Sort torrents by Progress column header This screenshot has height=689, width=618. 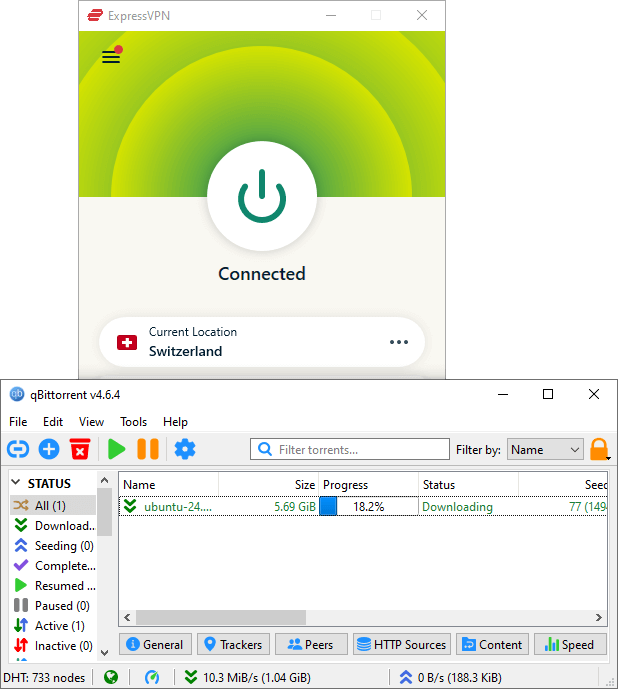pyautogui.click(x=368, y=485)
